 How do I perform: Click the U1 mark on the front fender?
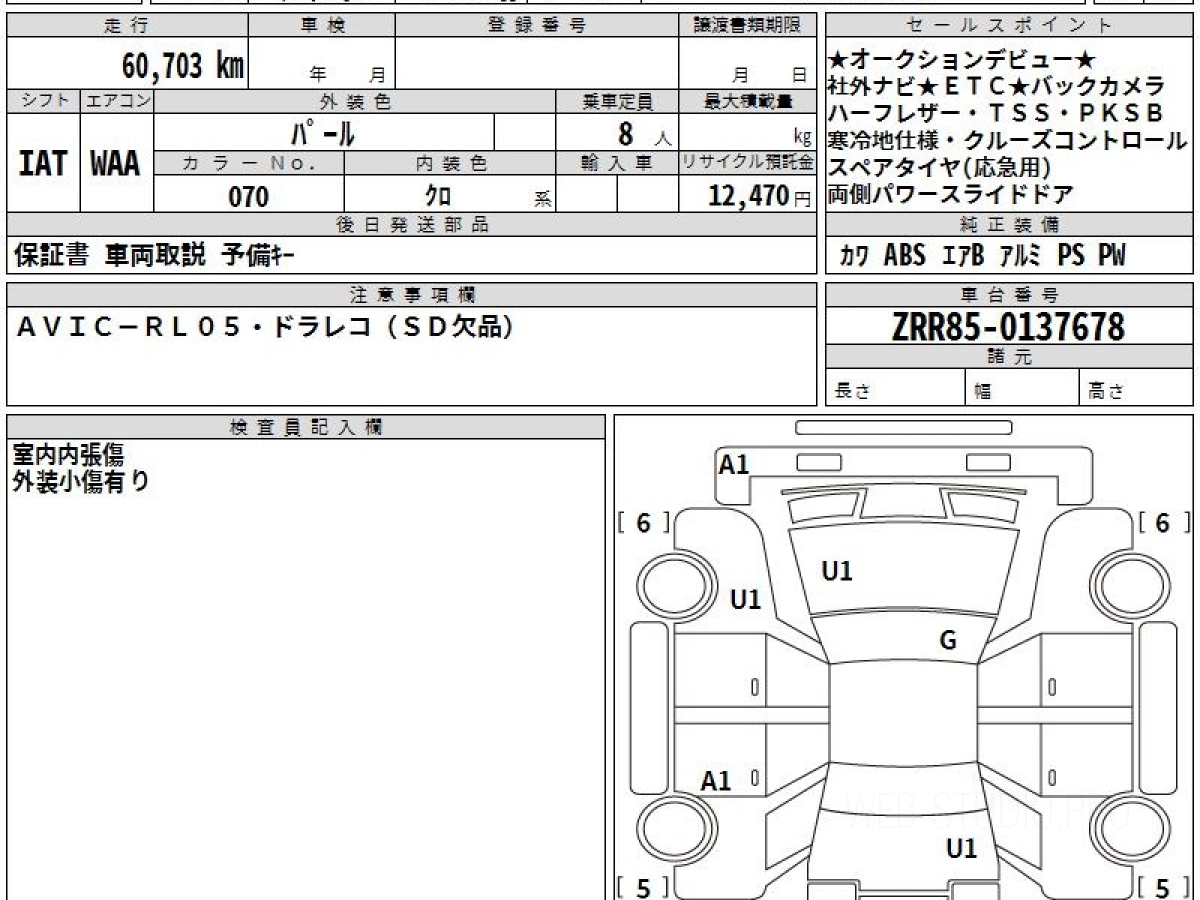pyautogui.click(x=746, y=600)
